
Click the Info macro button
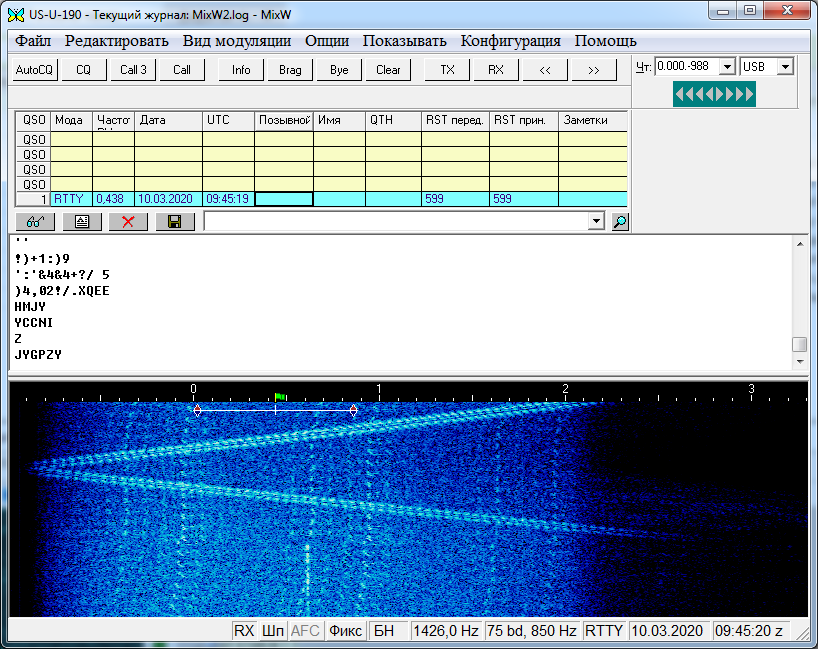click(x=241, y=70)
